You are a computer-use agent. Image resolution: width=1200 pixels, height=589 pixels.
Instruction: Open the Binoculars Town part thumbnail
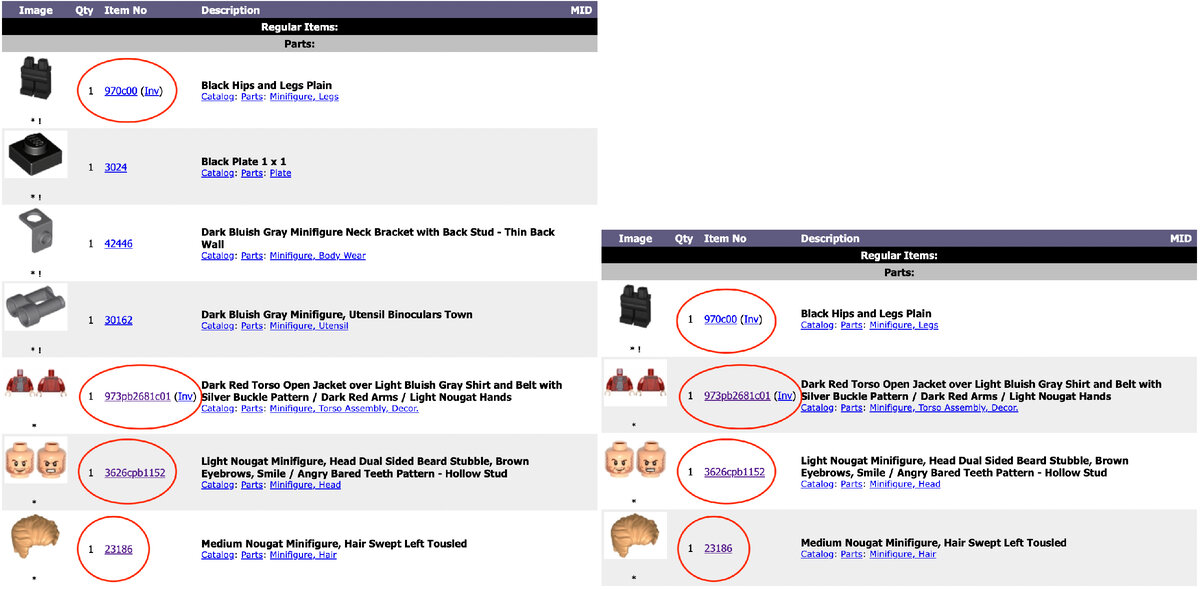coord(36,307)
